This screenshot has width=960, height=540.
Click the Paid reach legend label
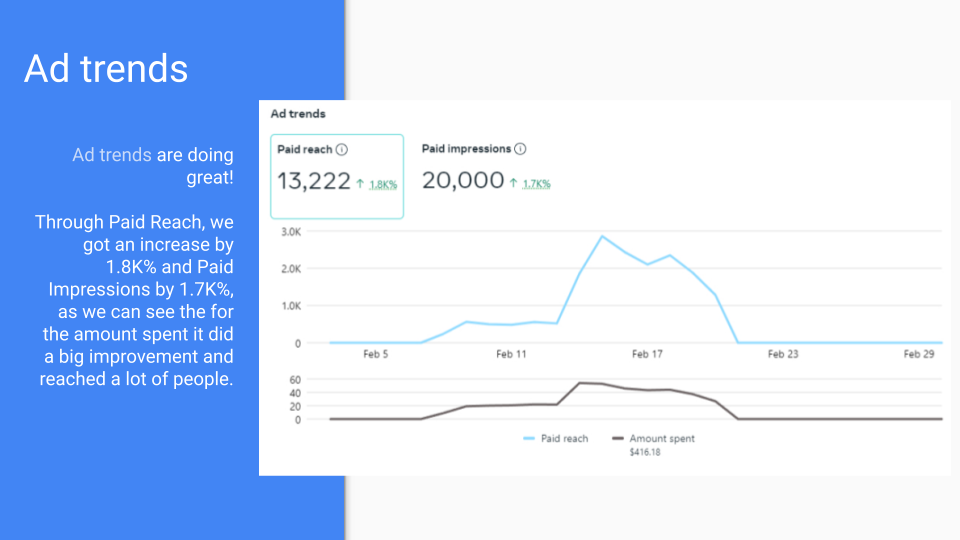tap(564, 438)
